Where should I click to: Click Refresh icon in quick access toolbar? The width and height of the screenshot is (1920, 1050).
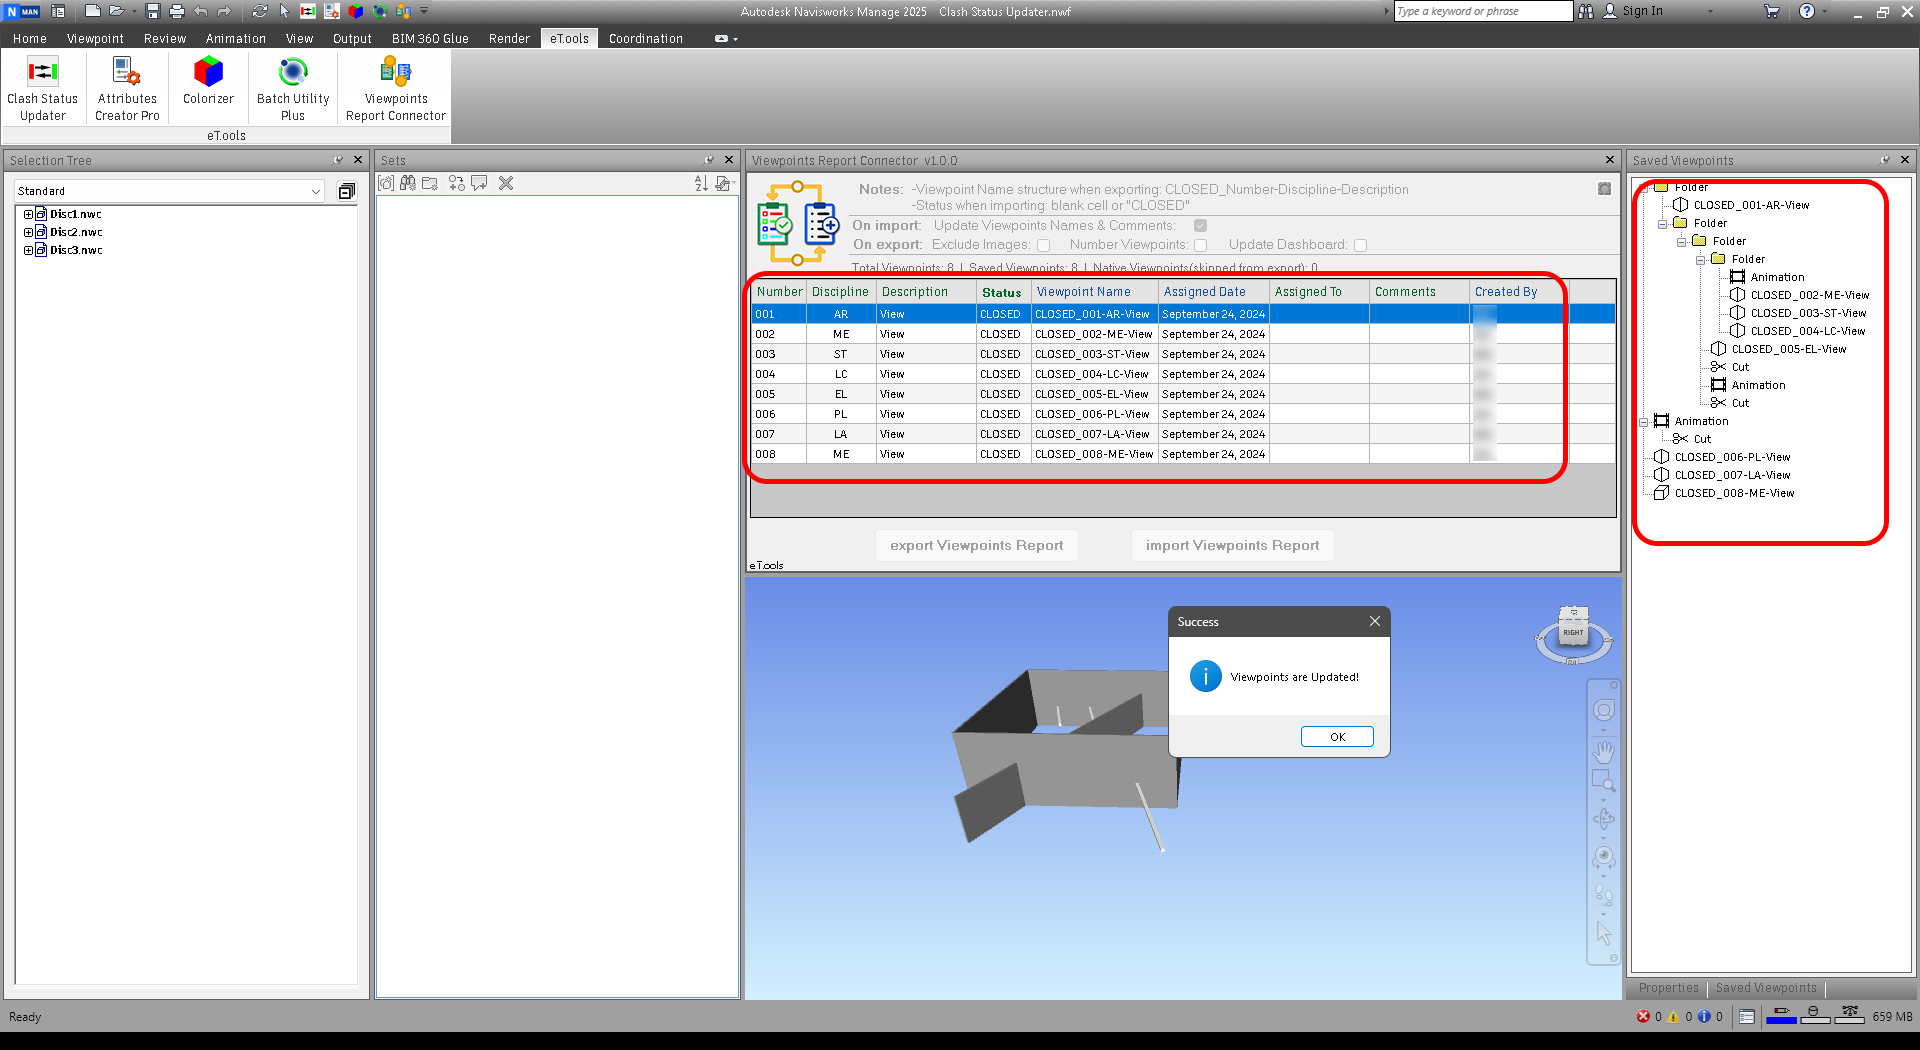259,11
